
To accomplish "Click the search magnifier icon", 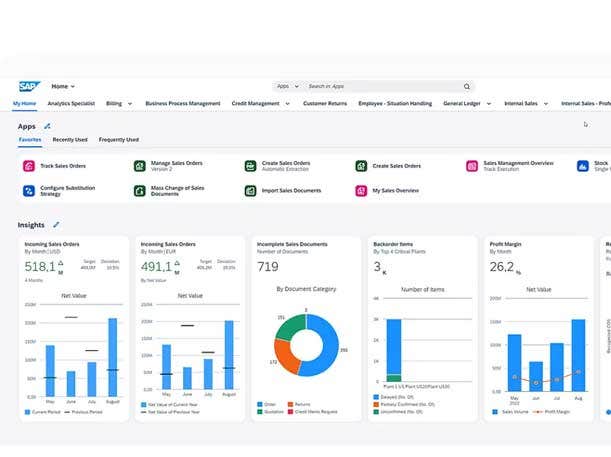I will [466, 87].
